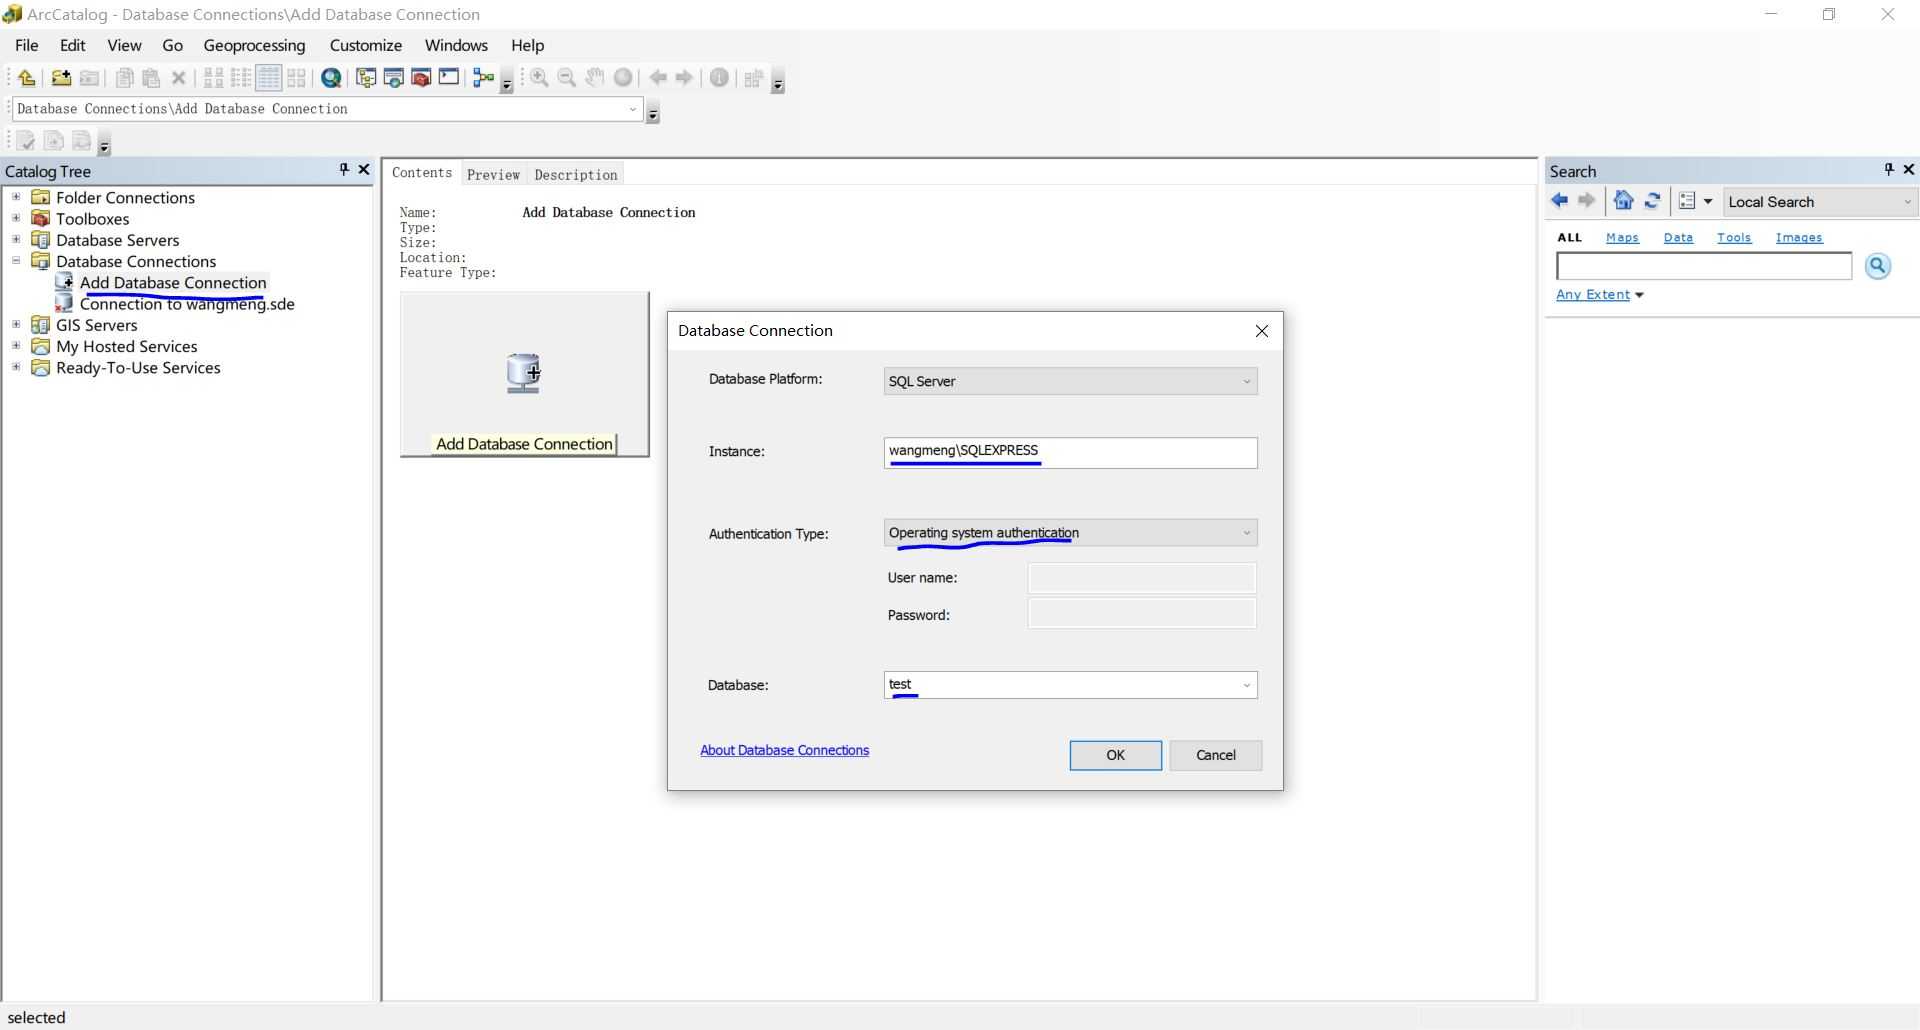The image size is (1920, 1030).
Task: Open the ModelBuilder window icon
Action: pyautogui.click(x=484, y=78)
